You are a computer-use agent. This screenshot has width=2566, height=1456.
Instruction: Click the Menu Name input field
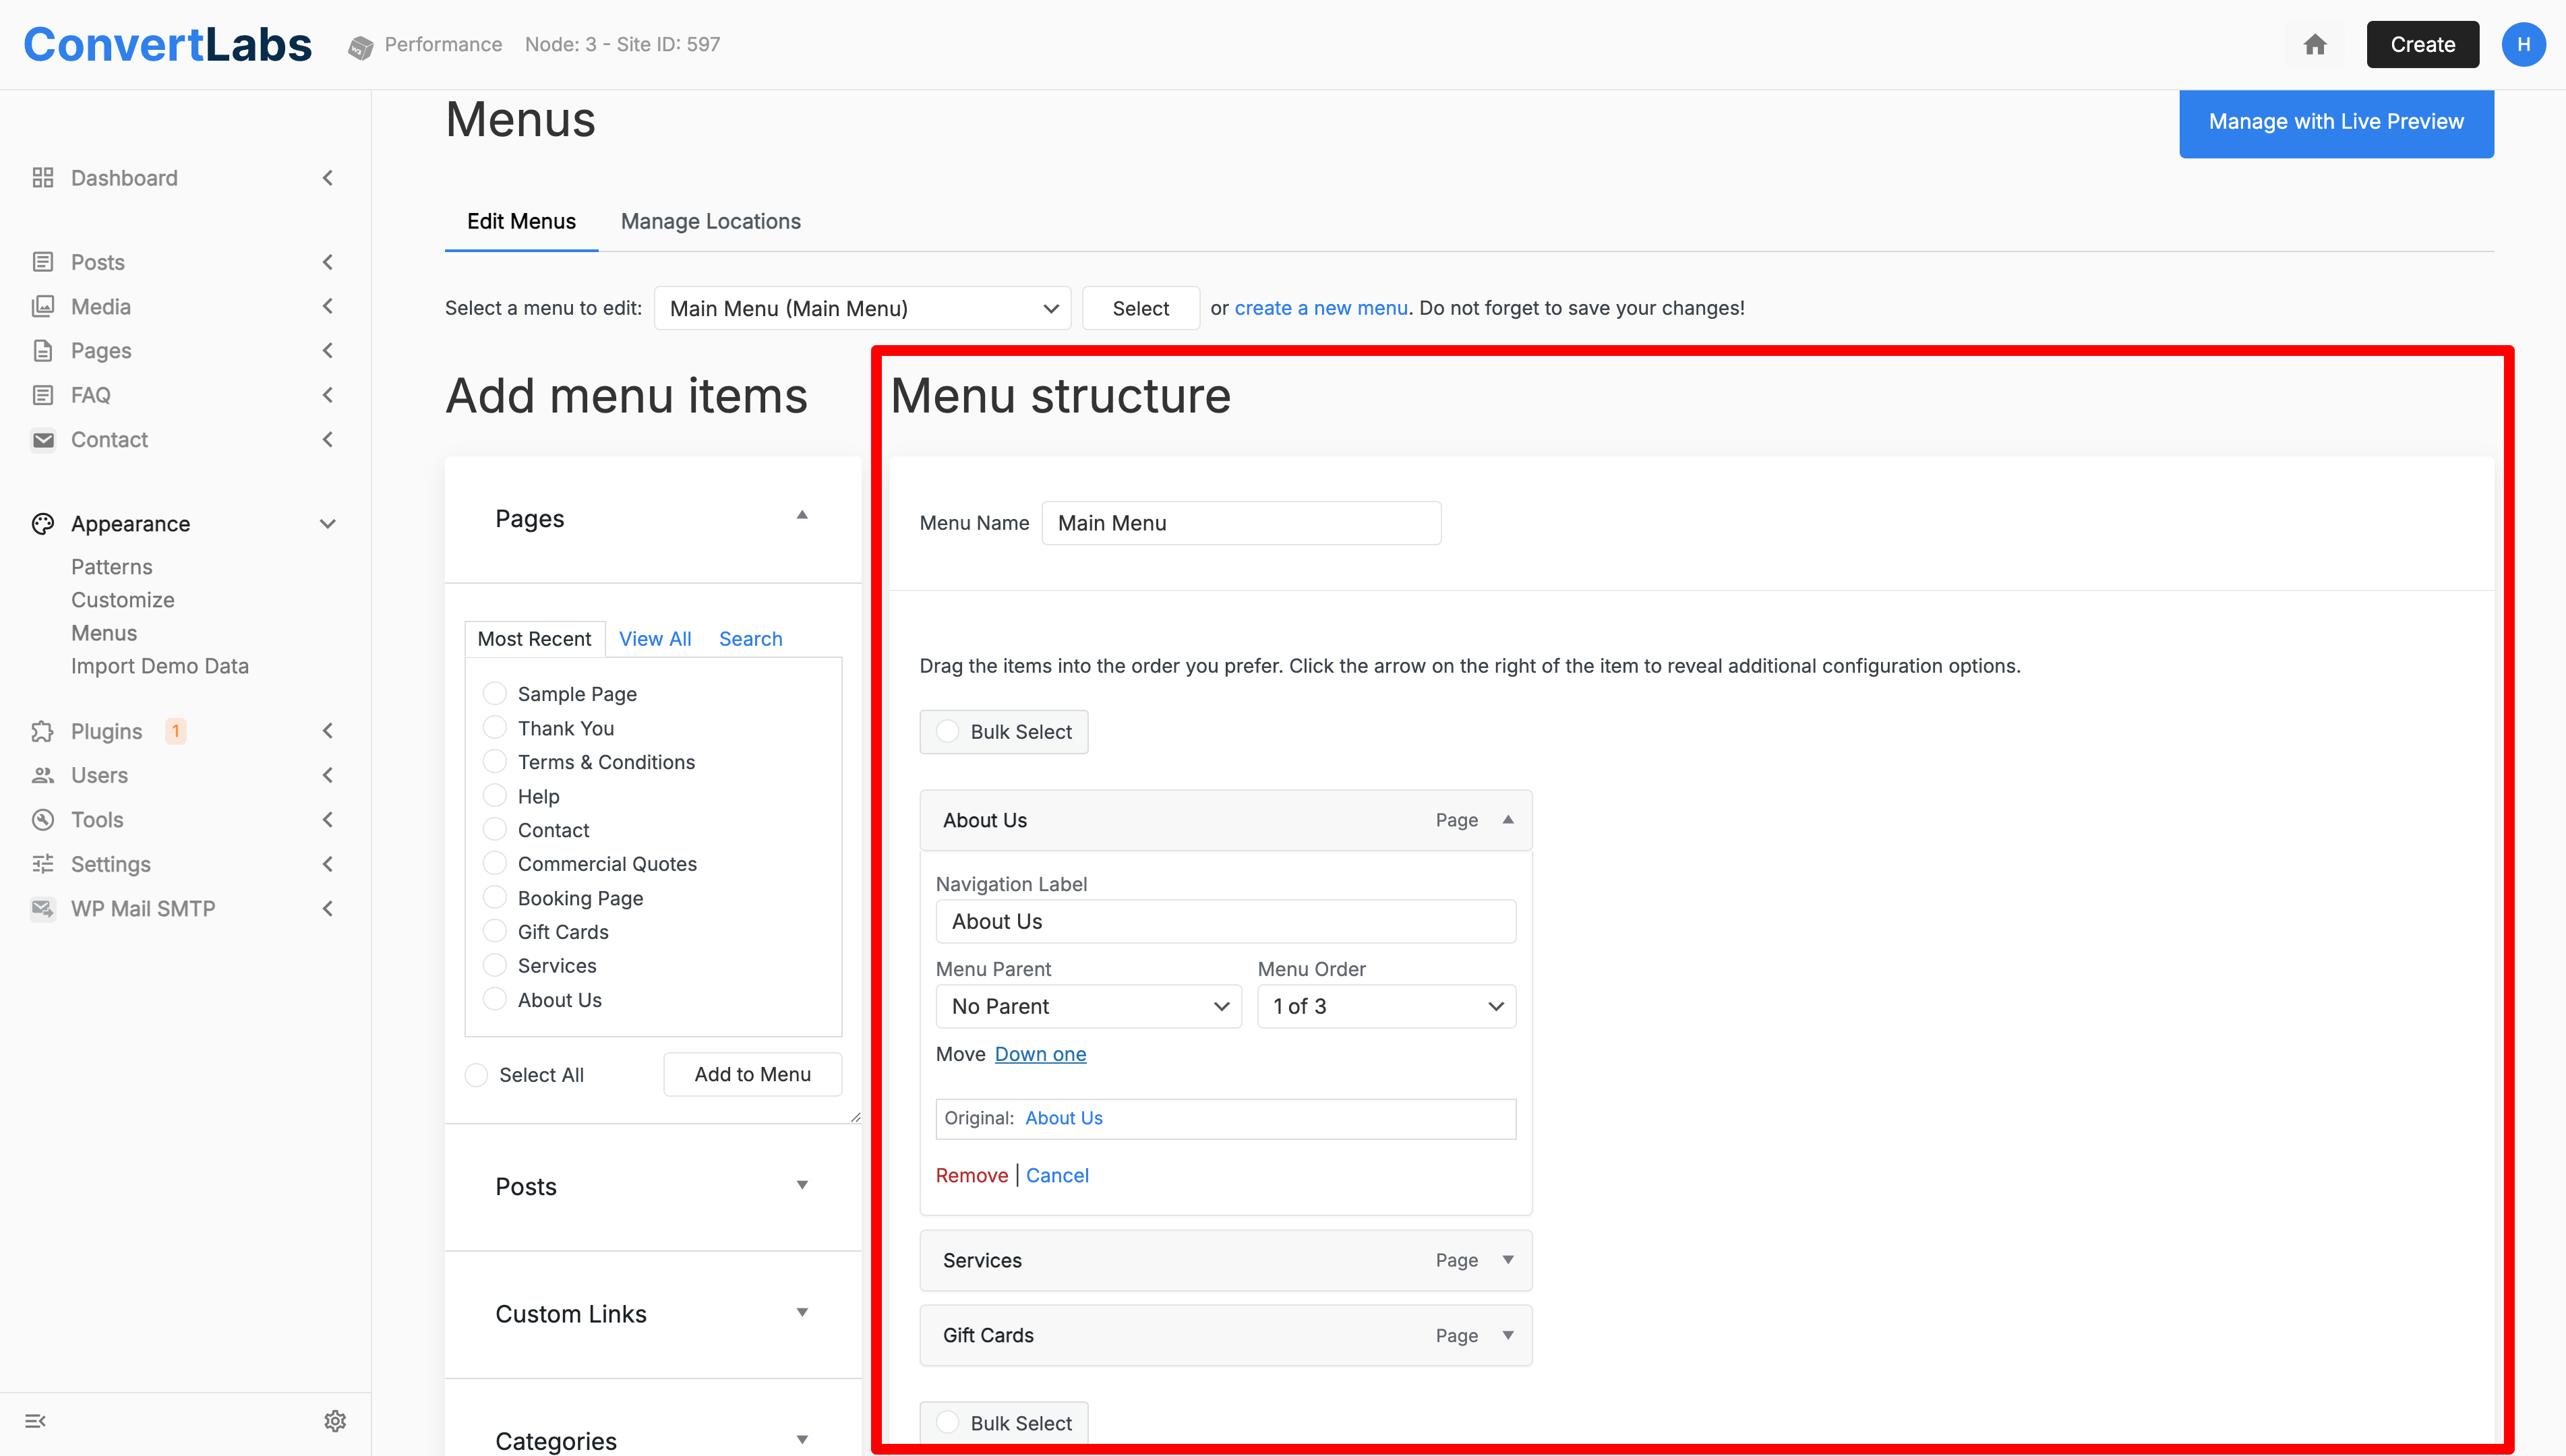click(1240, 524)
